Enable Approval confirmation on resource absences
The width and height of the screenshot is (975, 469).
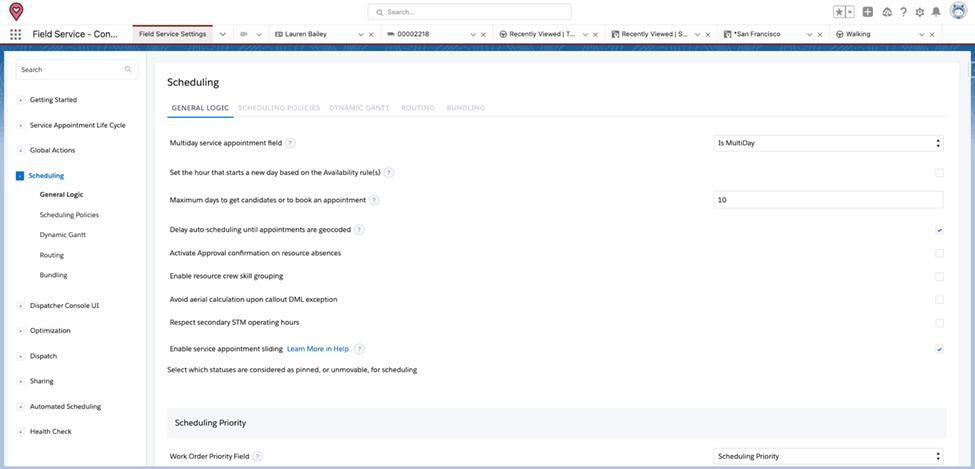click(x=940, y=253)
